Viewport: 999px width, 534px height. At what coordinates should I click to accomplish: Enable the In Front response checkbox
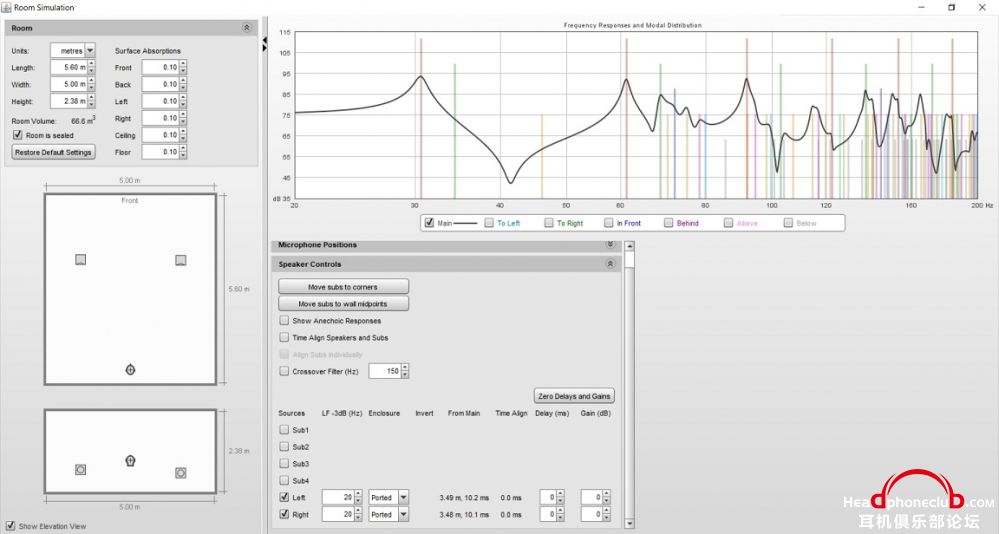[608, 222]
